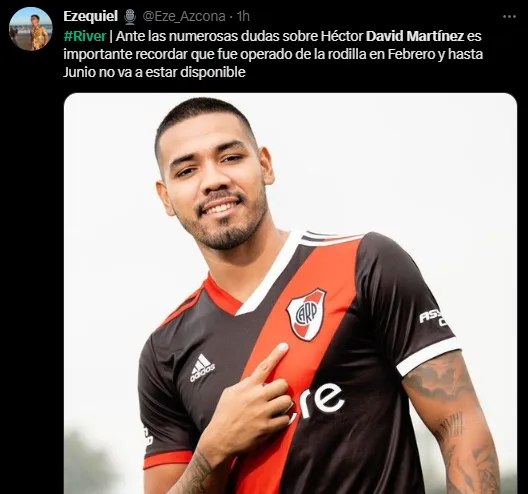This screenshot has width=528, height=494.
Task: Click the microphone badge beside Ezequiel
Action: (x=130, y=17)
